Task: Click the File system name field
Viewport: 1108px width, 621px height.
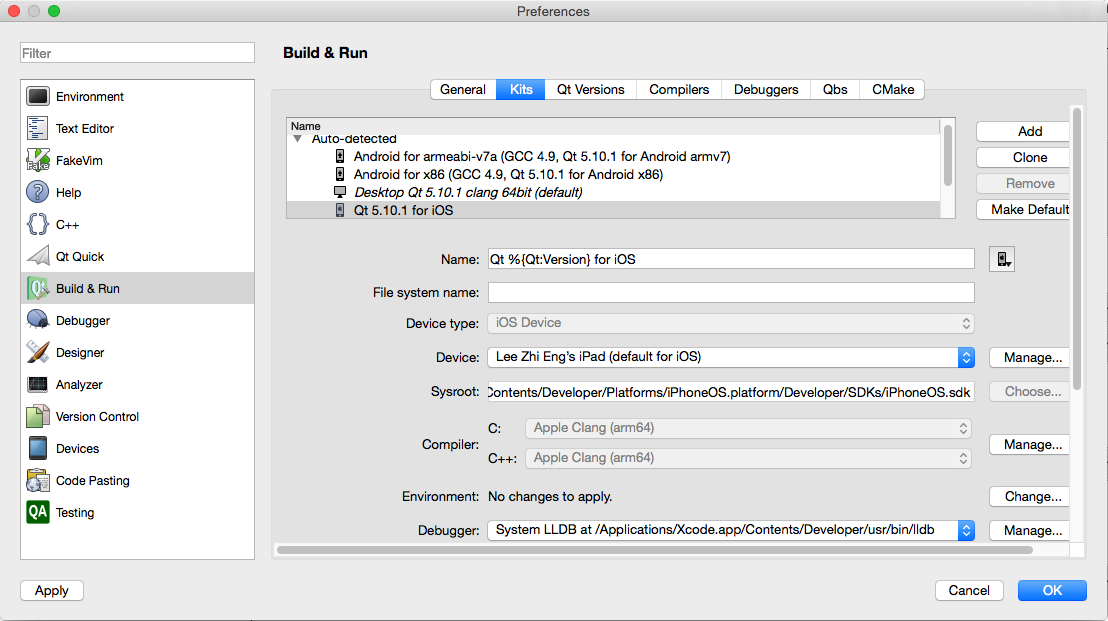Action: tap(731, 292)
